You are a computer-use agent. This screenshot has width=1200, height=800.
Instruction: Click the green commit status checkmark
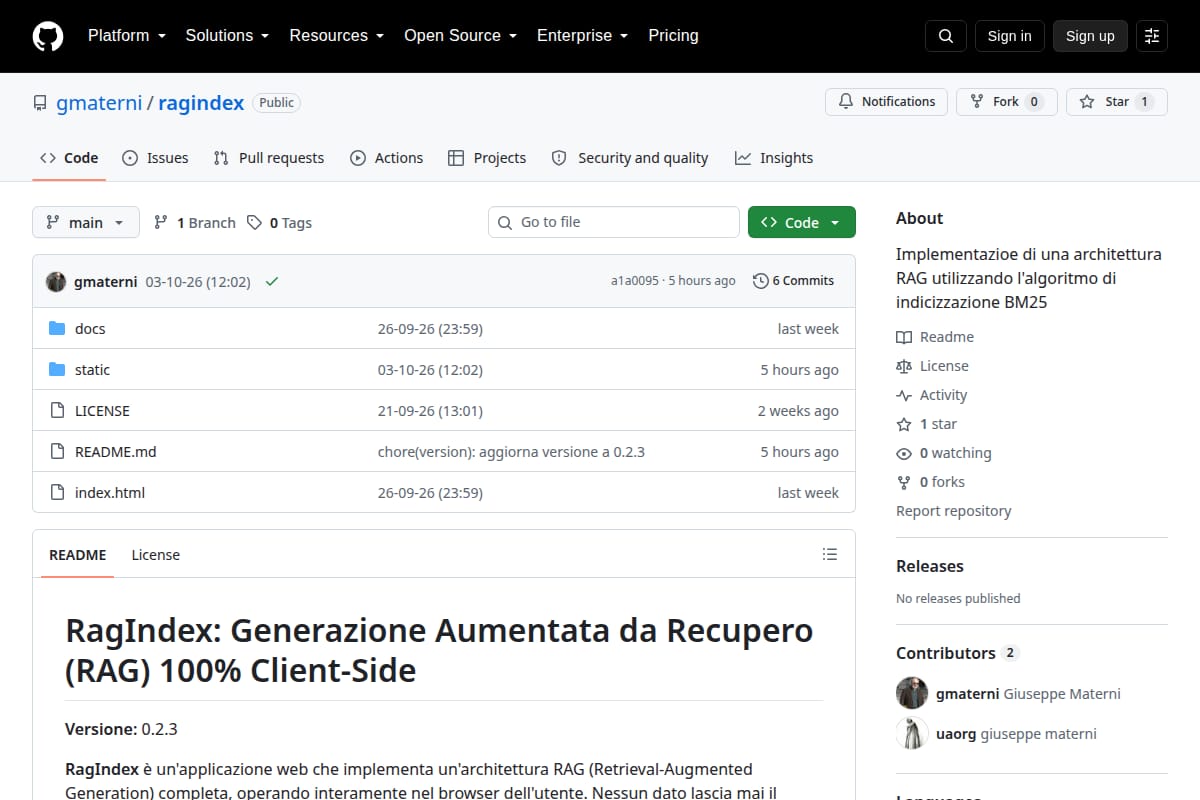pos(271,281)
